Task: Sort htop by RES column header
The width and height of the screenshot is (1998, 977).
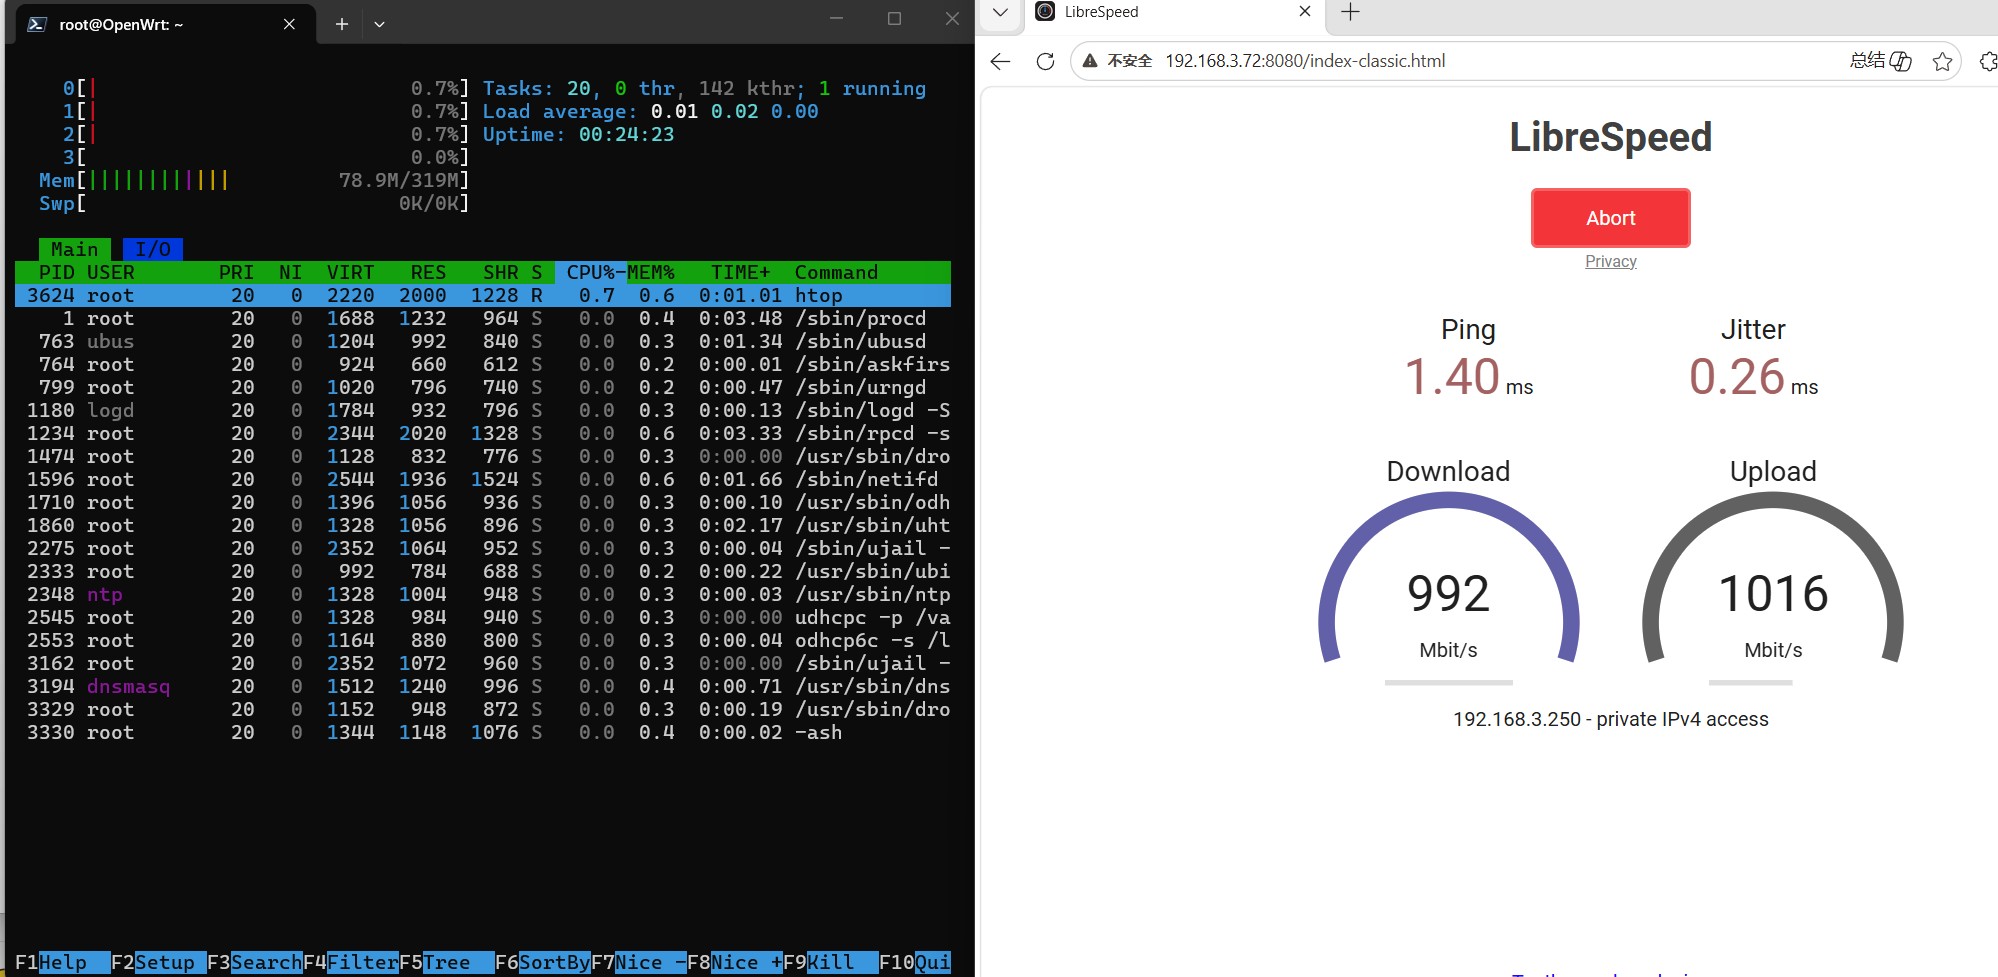Action: pyautogui.click(x=428, y=272)
